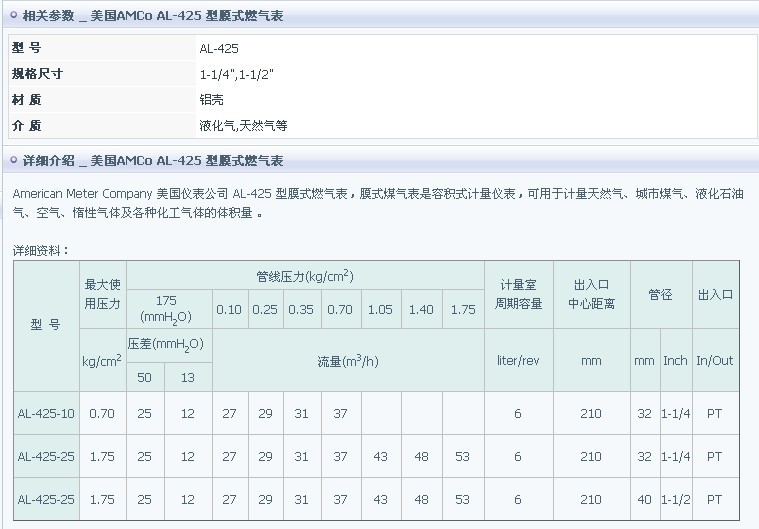The height and width of the screenshot is (529, 759).
Task: Click the 最大使用压力 header cell
Action: pyautogui.click(x=103, y=294)
